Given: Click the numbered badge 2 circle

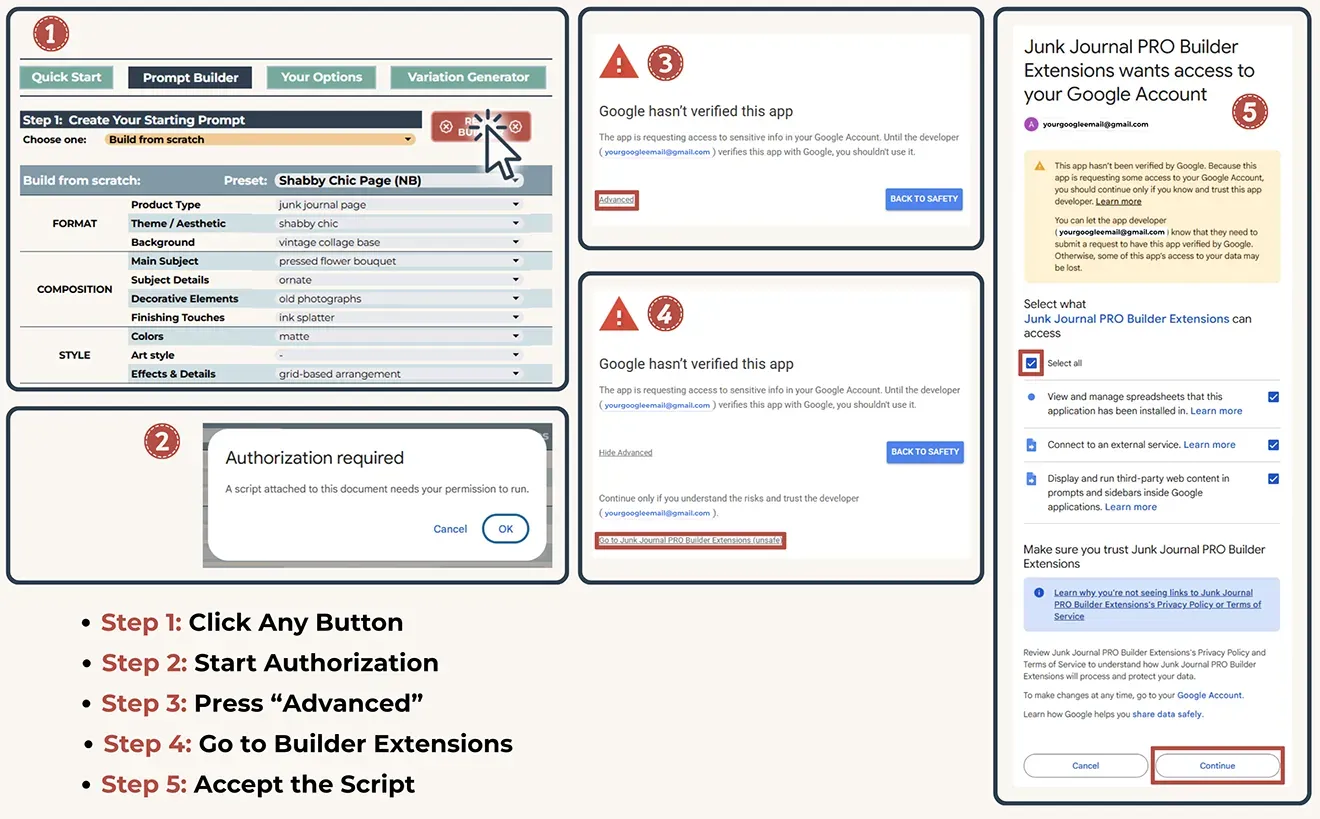Looking at the screenshot, I should tap(162, 442).
